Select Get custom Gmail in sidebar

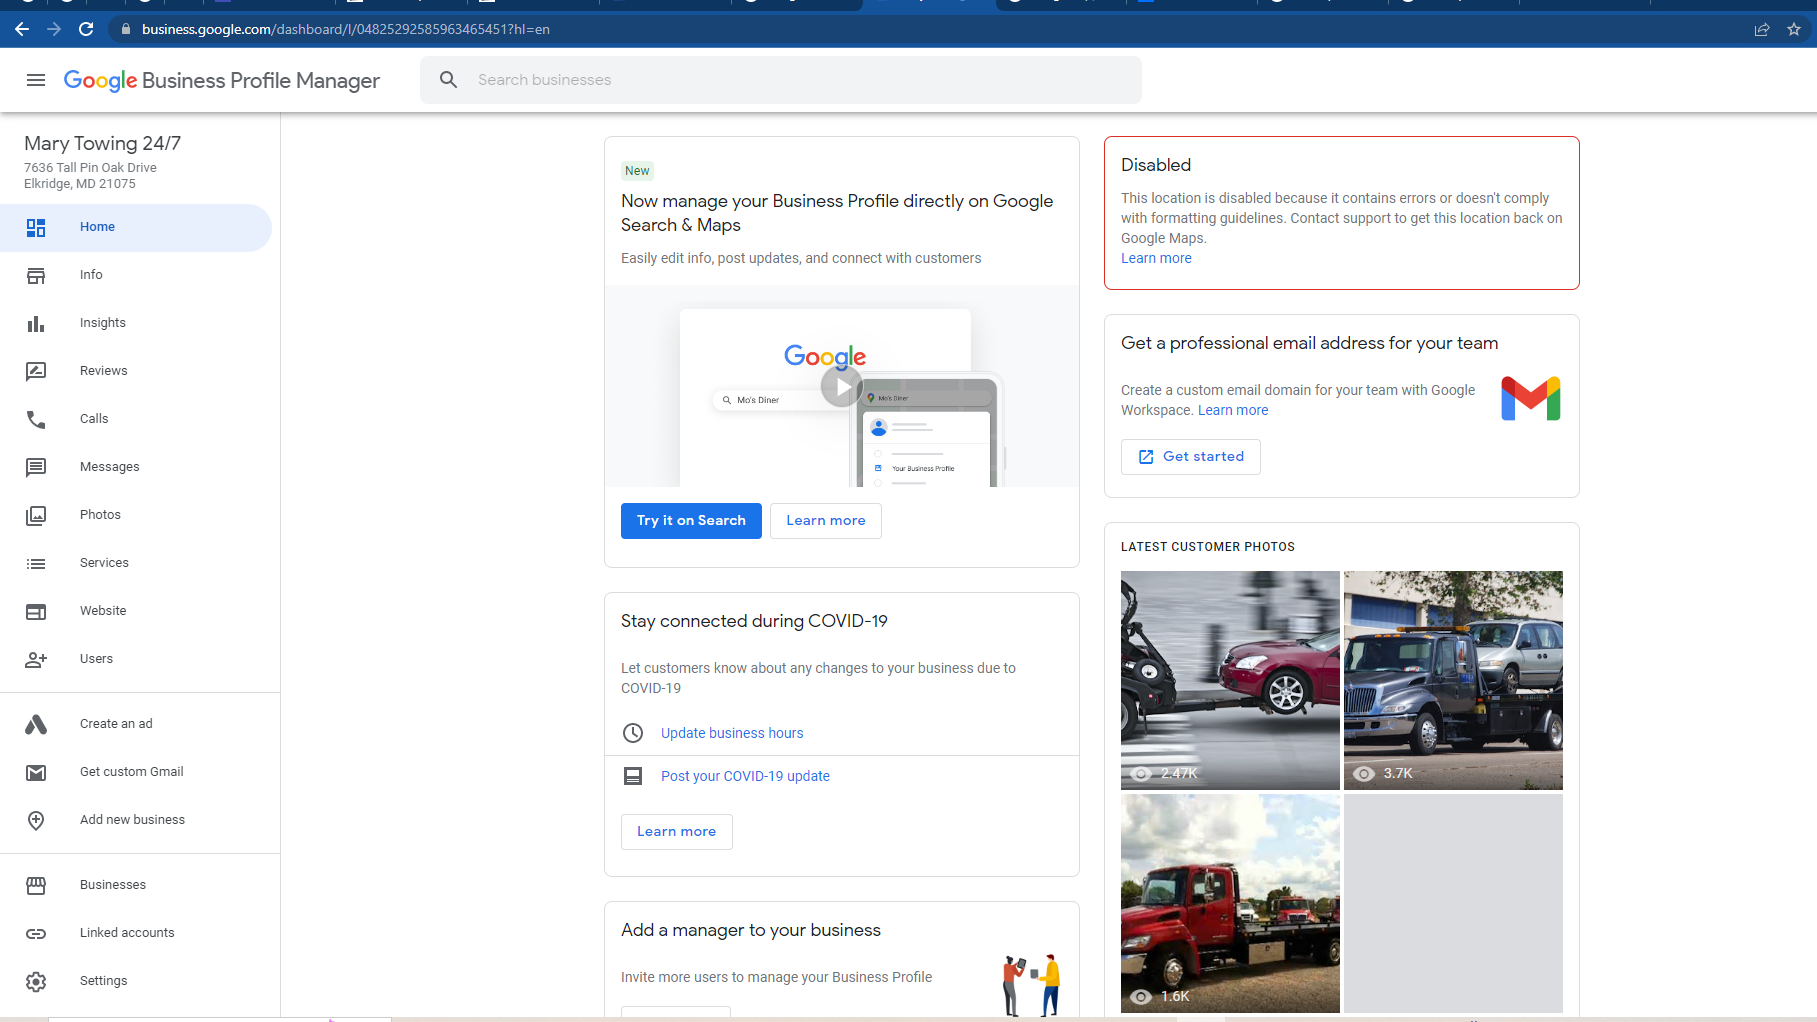click(136, 772)
